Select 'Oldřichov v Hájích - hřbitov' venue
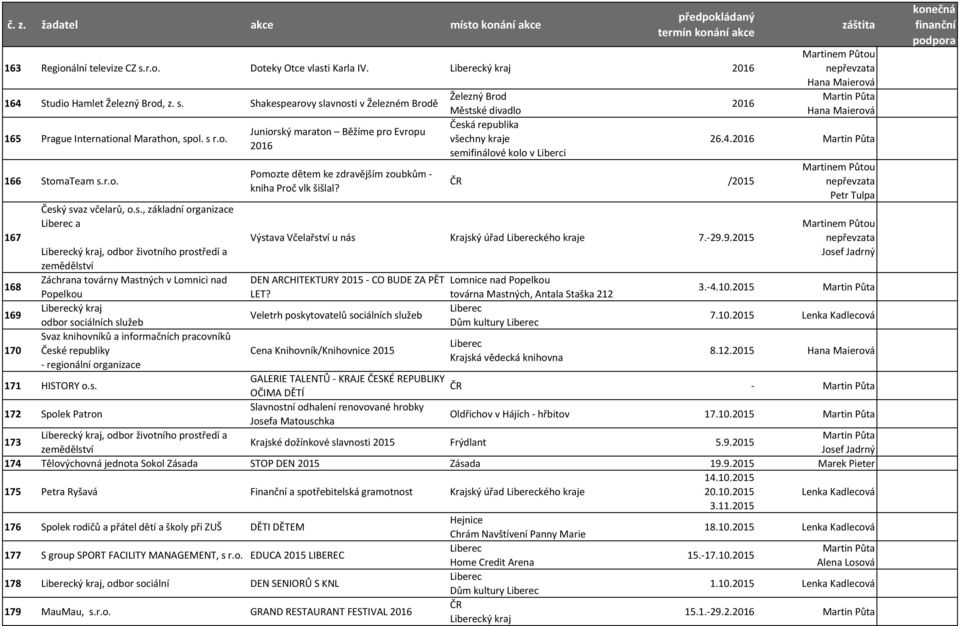The image size is (960, 626). point(509,414)
